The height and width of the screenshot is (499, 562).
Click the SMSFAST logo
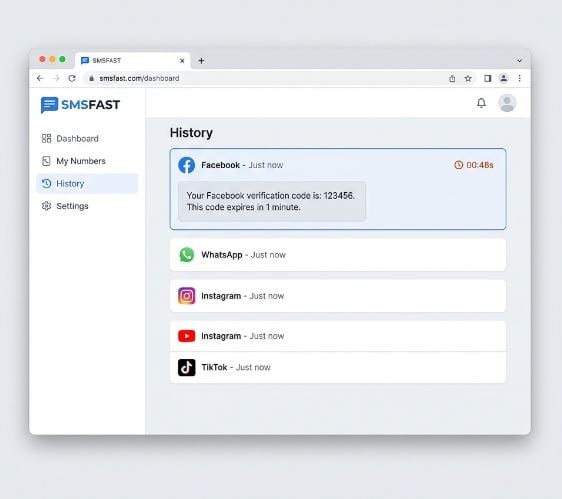pyautogui.click(x=80, y=105)
